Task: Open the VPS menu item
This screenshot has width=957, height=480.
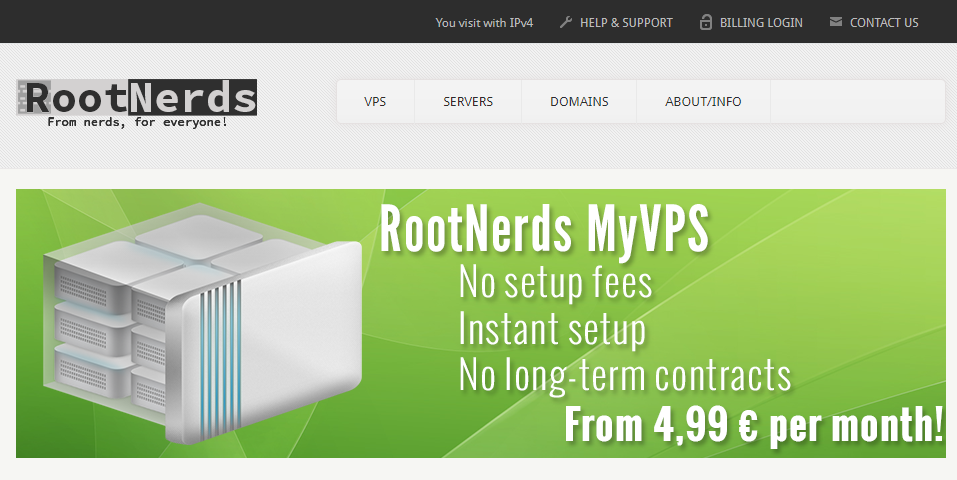Action: tap(375, 101)
